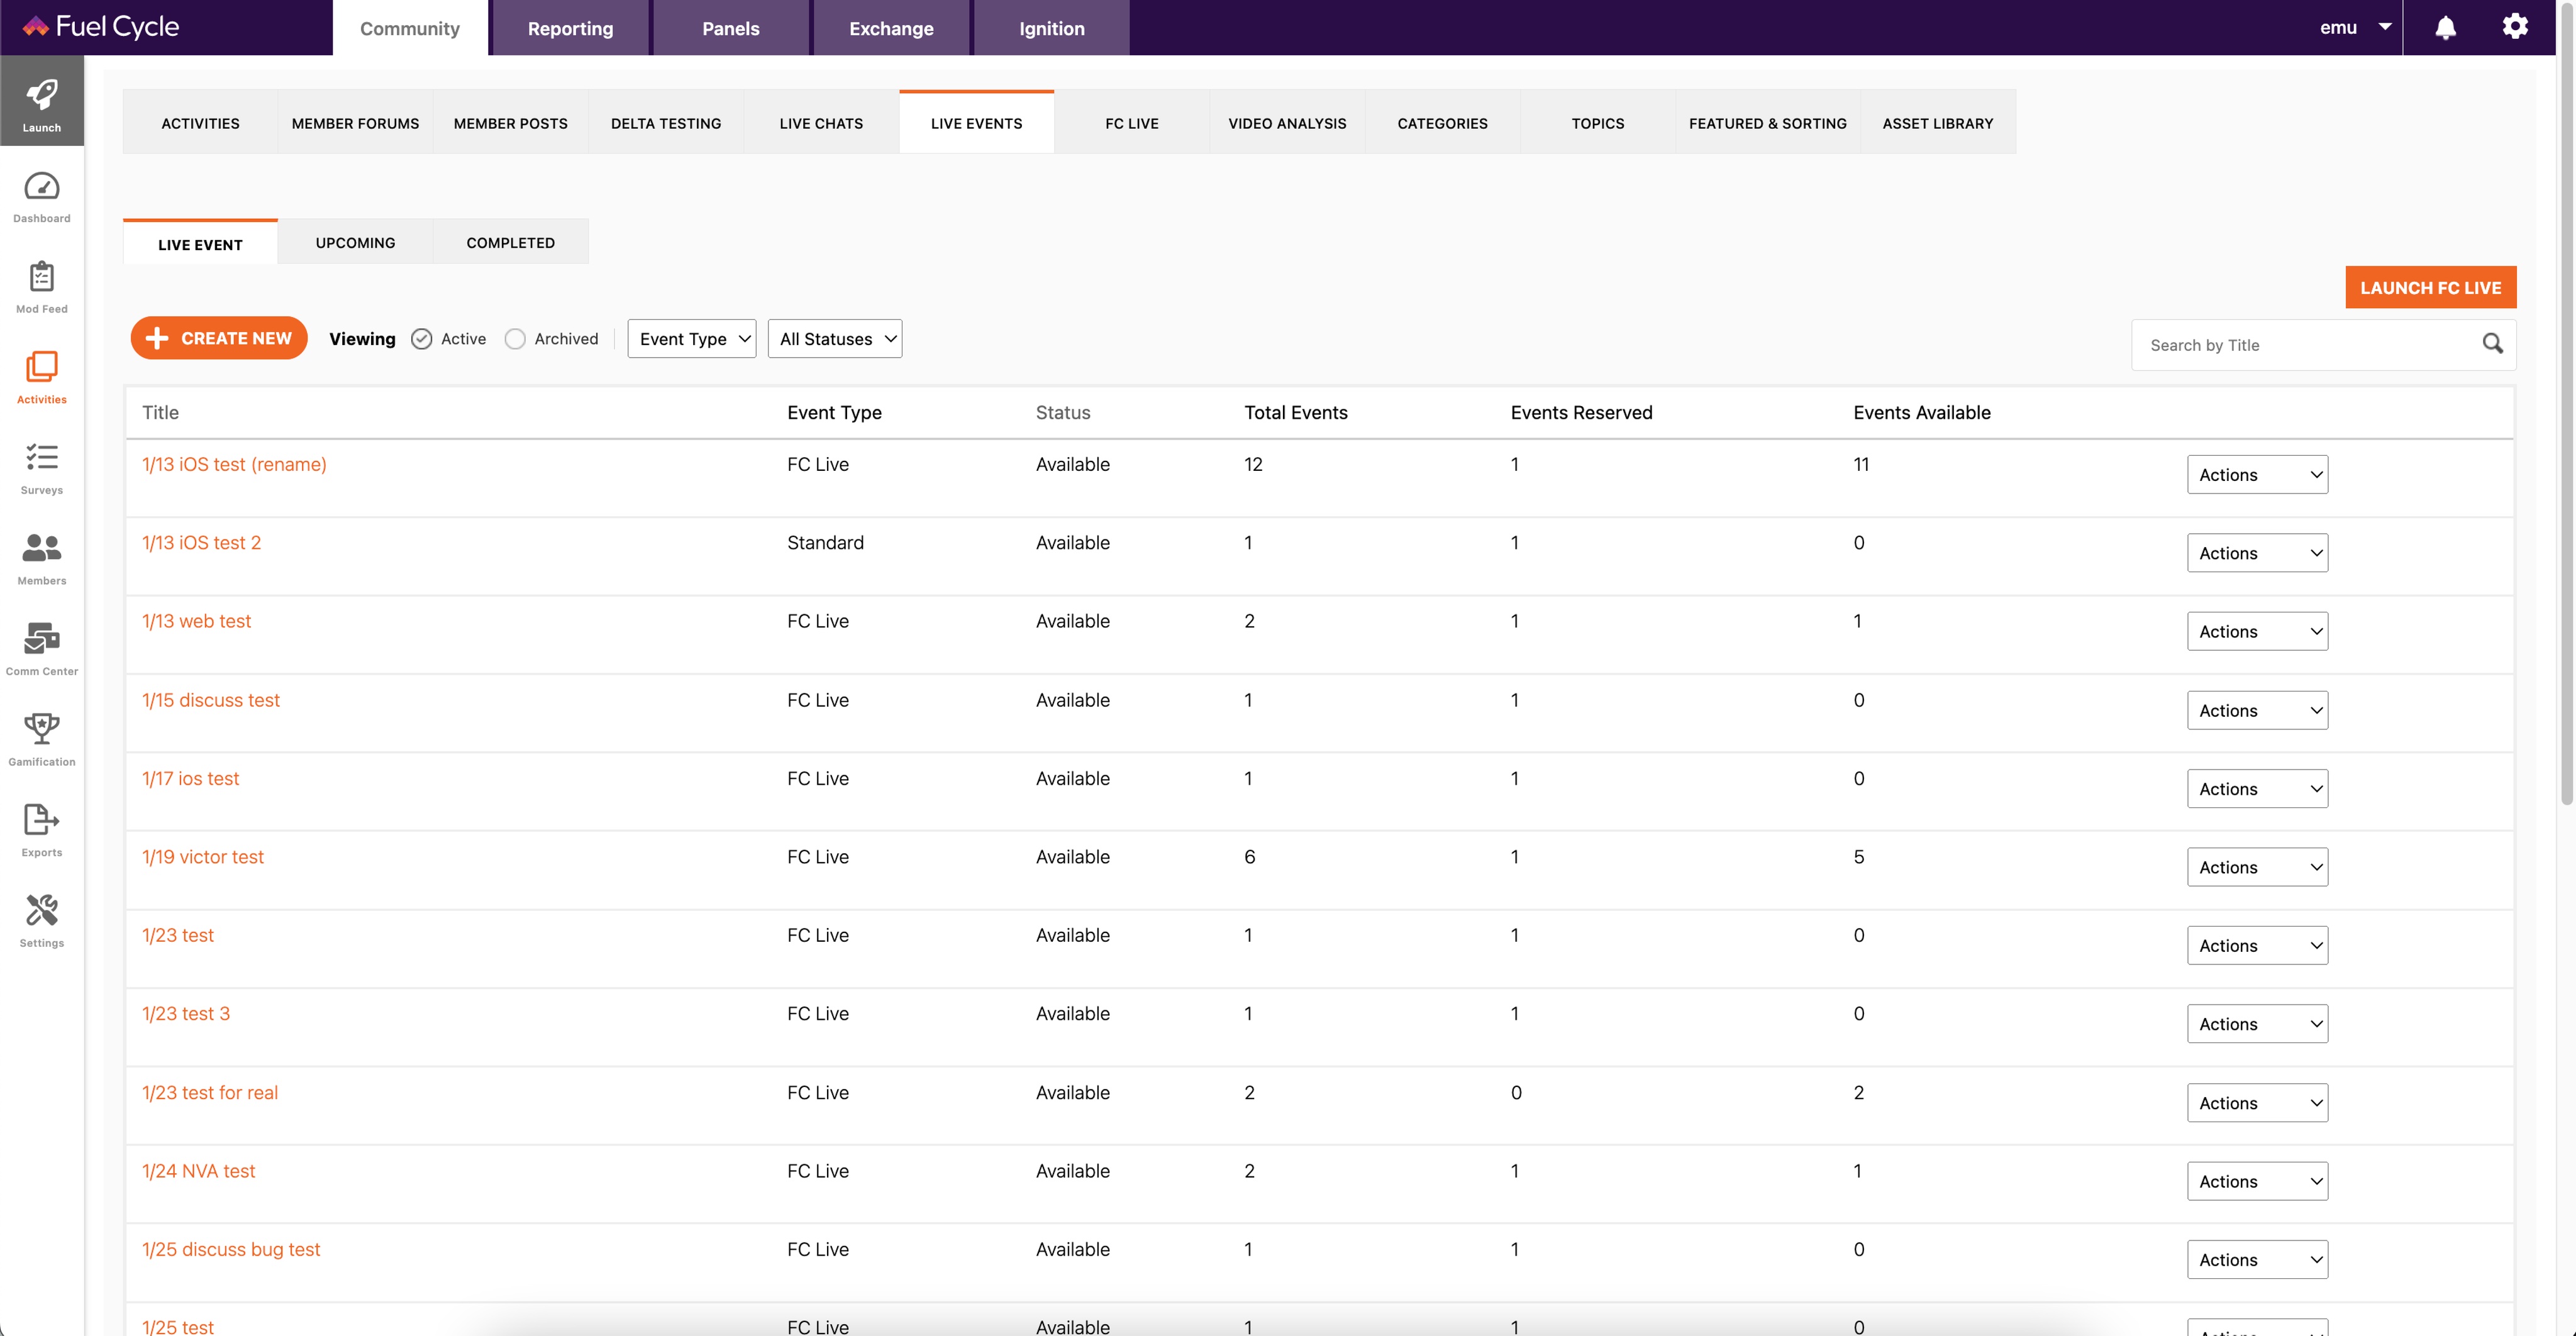Switch to the Panels top tab
The width and height of the screenshot is (2576, 1336).
[x=731, y=28]
